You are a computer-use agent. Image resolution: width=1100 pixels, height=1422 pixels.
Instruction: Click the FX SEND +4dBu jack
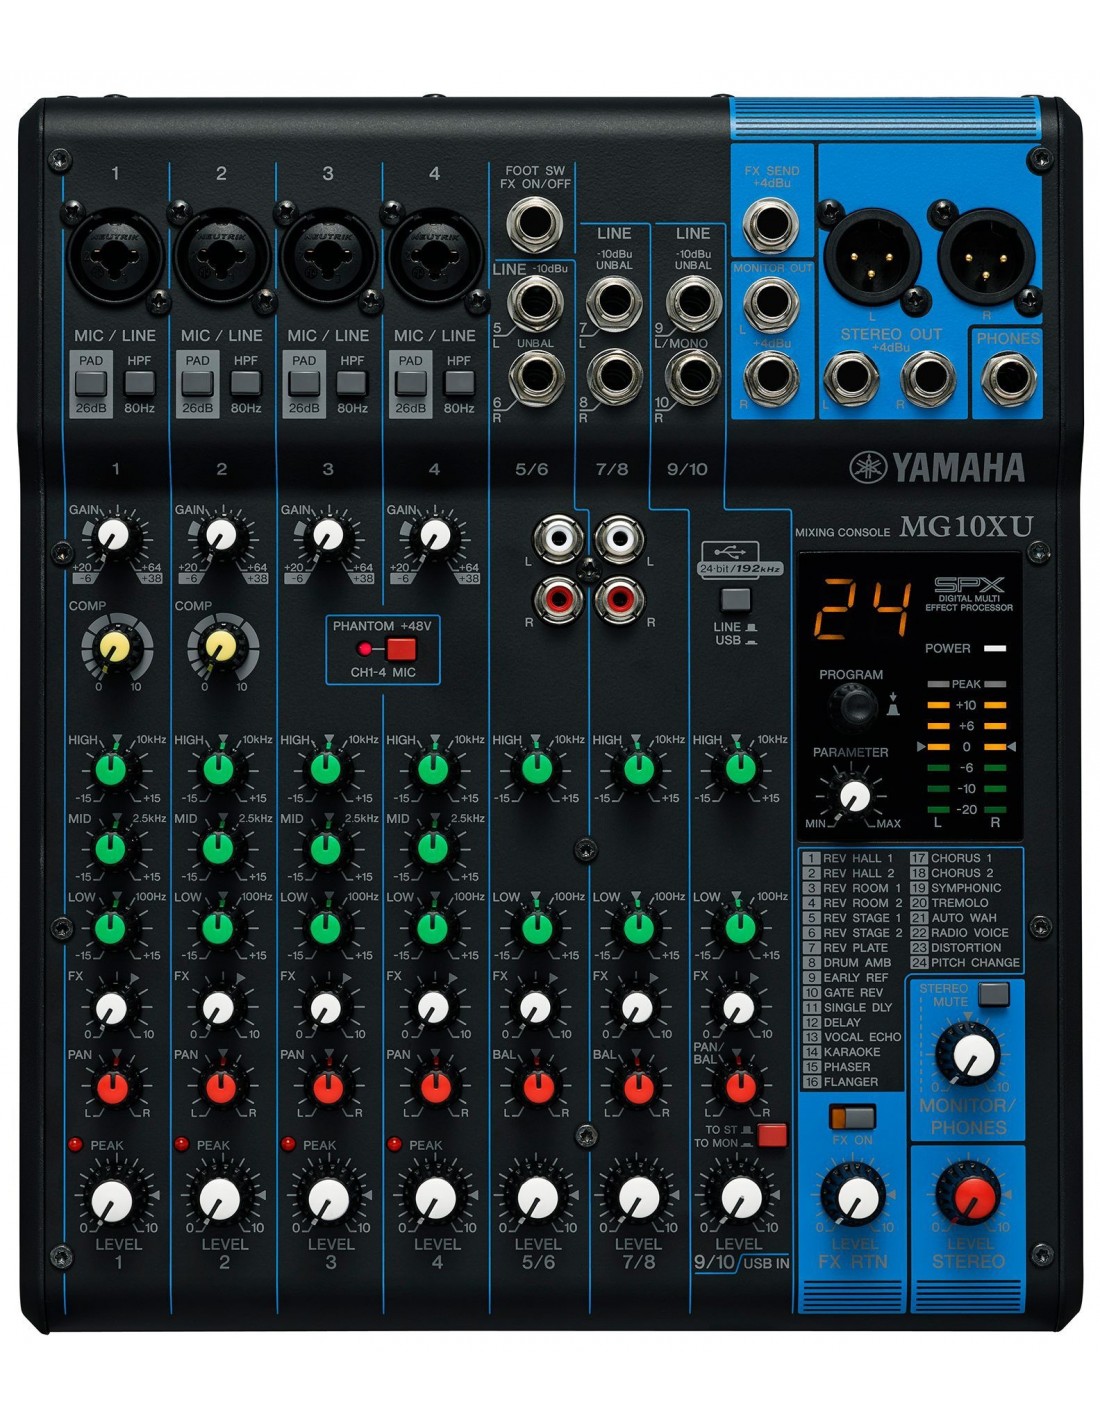[771, 224]
